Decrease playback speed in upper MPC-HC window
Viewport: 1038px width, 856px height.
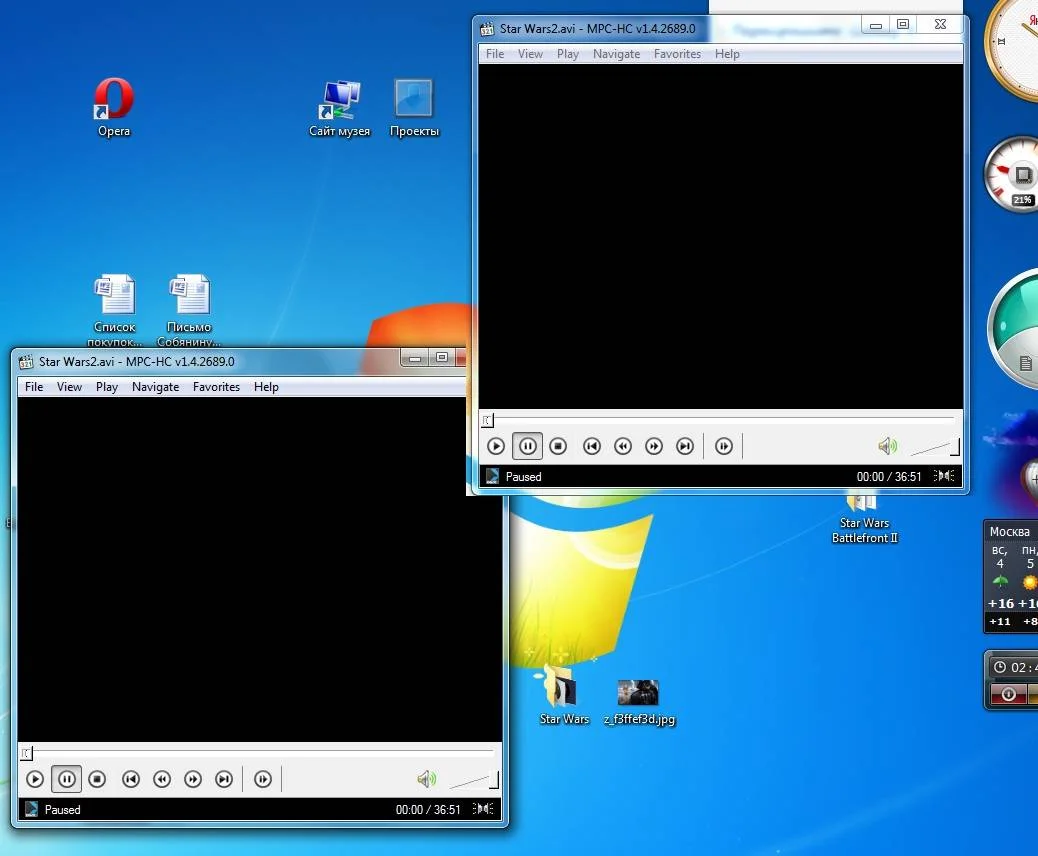tap(623, 446)
